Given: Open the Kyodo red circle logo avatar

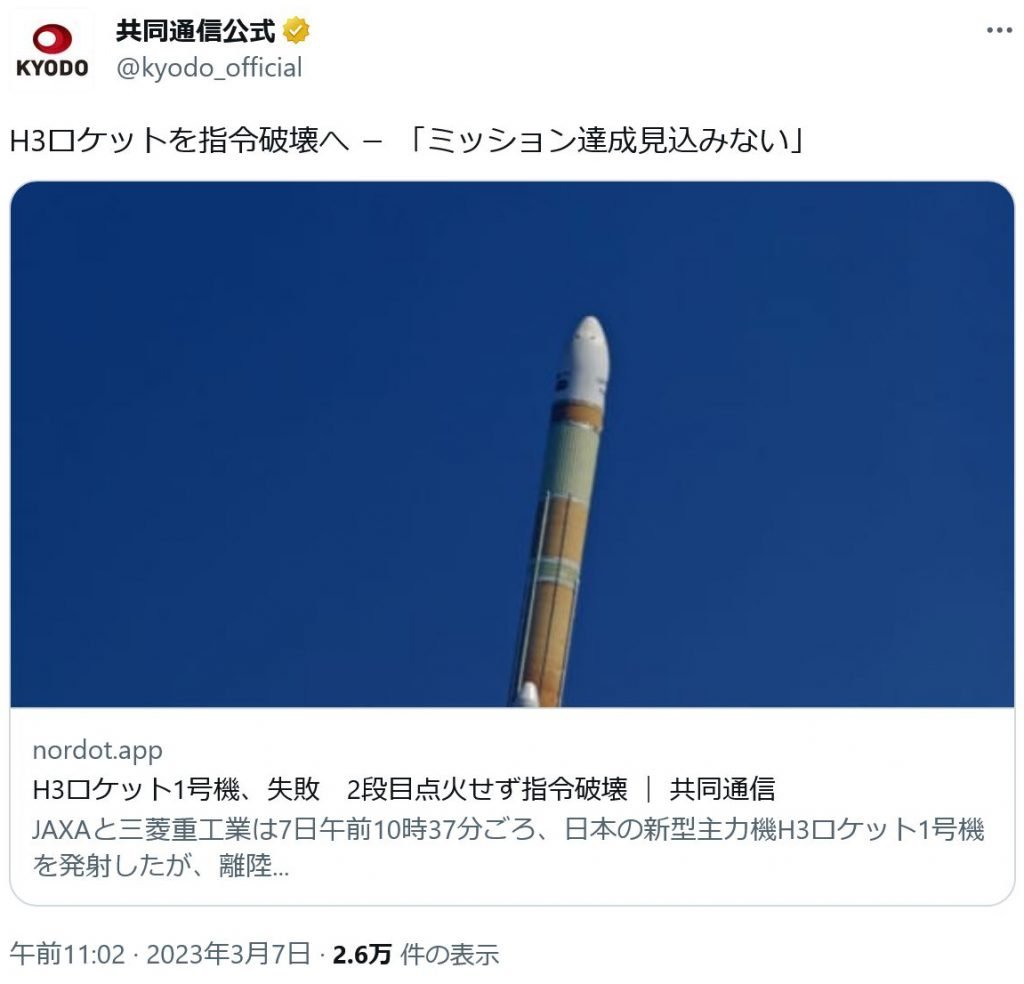Looking at the screenshot, I should click(52, 39).
